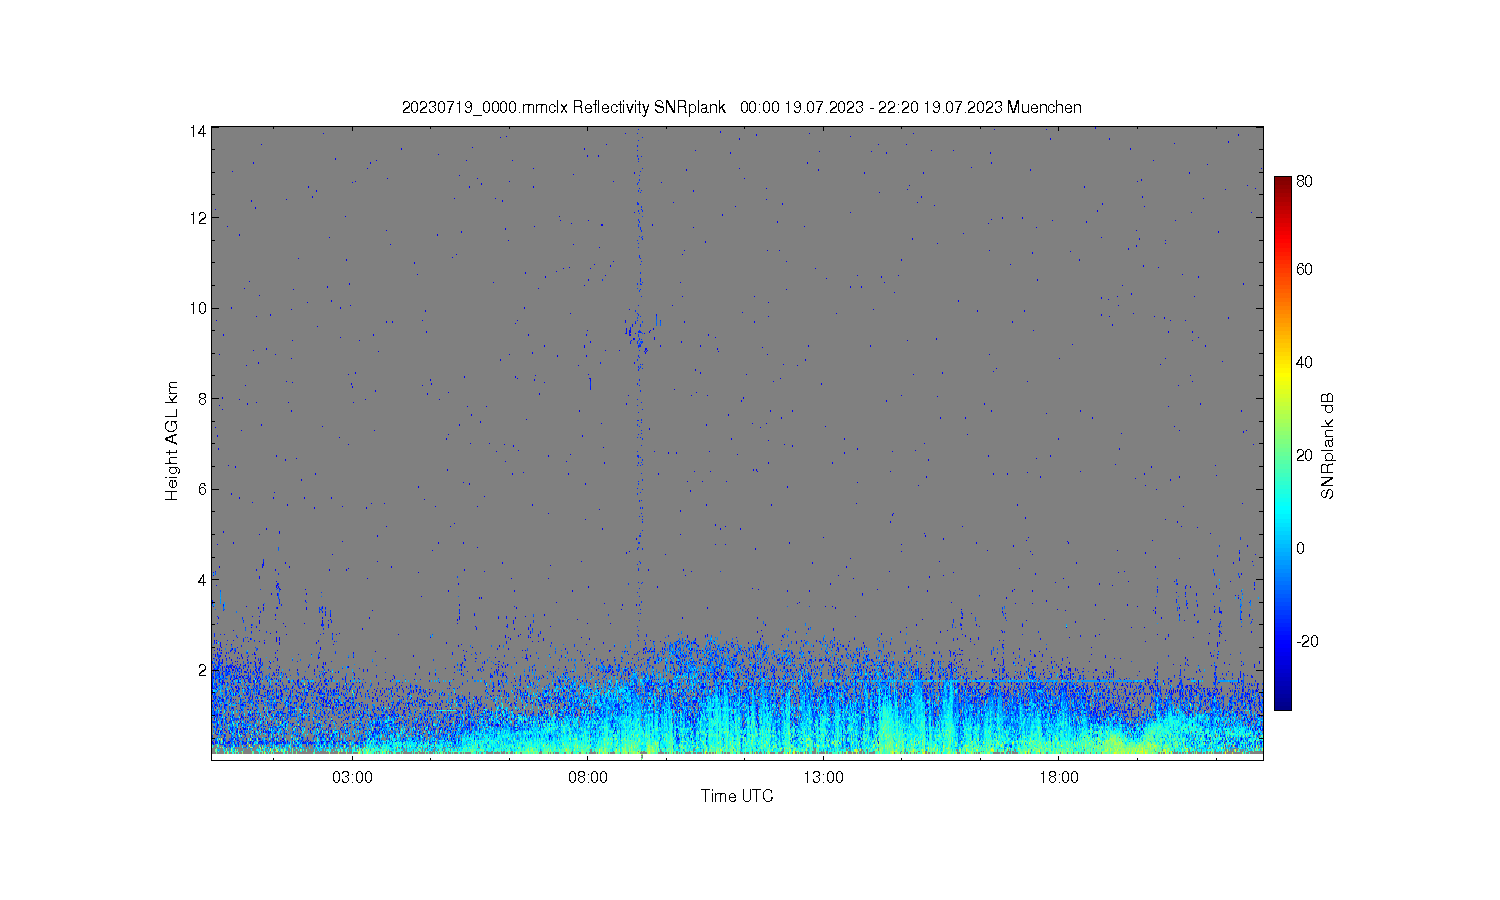Image resolution: width=1500 pixels, height=900 pixels.
Task: Click the colorbar value 20
Action: (1304, 455)
